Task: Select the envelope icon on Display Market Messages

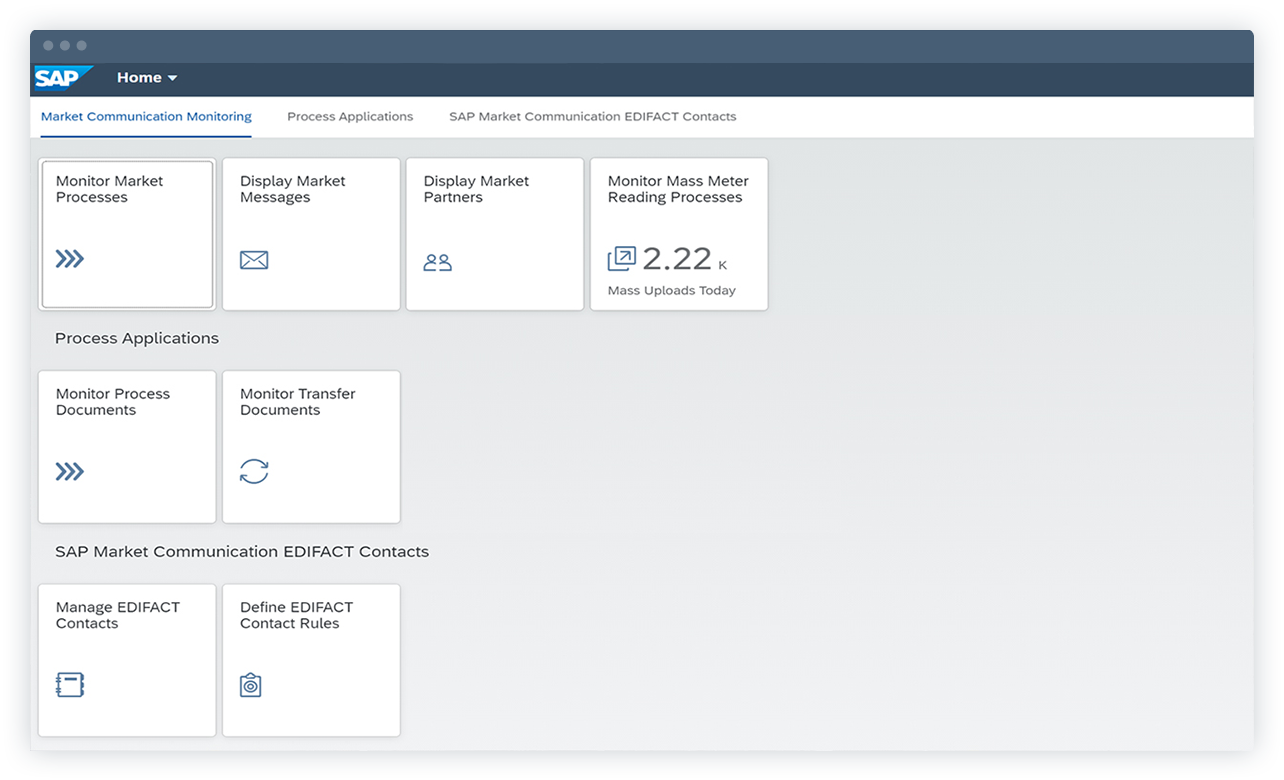Action: (253, 259)
